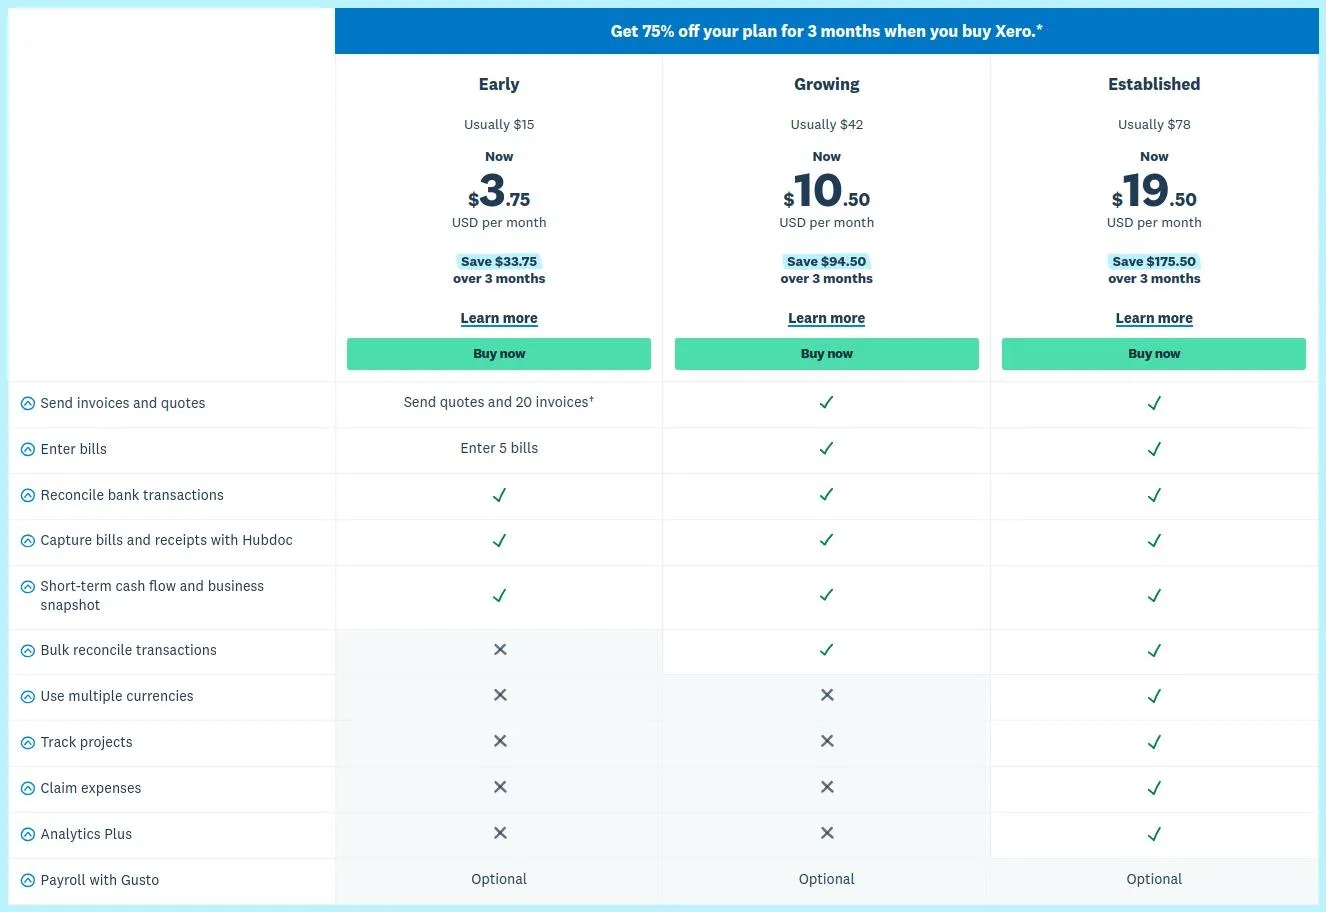
Task: Click the 'Save $94.50' badge on Growing plan
Action: pyautogui.click(x=827, y=261)
